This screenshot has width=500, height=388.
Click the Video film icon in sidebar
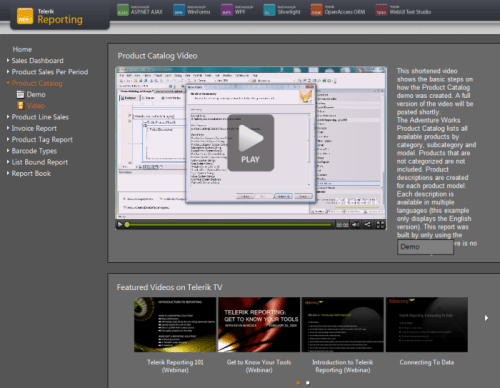pyautogui.click(x=21, y=106)
